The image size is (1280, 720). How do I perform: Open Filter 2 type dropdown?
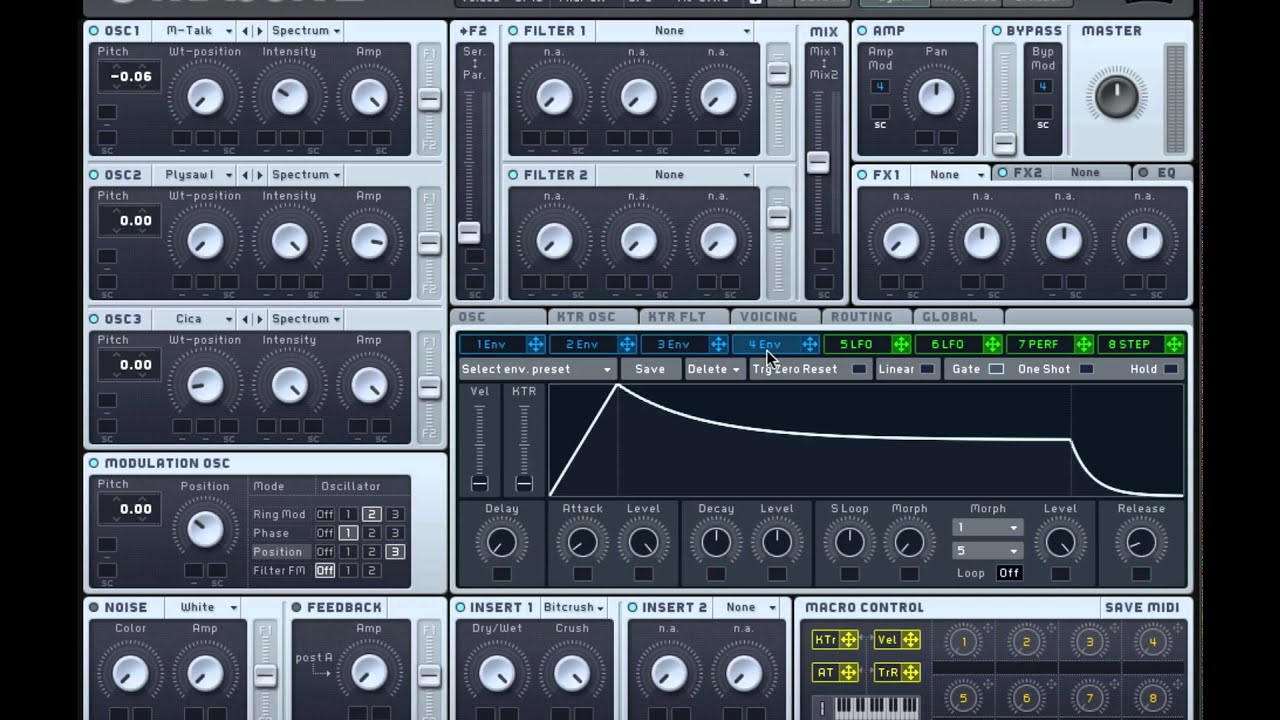click(x=677, y=175)
